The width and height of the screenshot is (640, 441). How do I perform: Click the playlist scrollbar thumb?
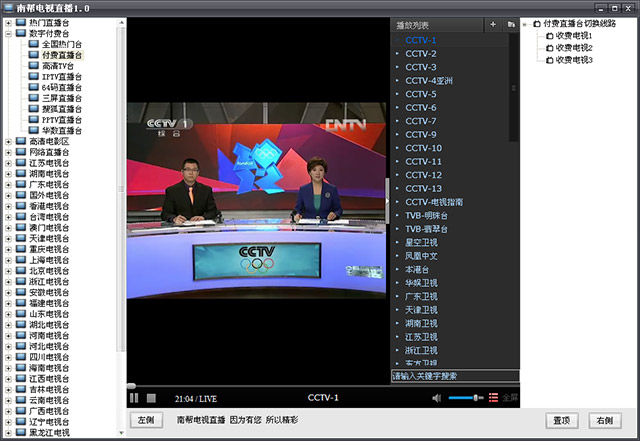513,88
